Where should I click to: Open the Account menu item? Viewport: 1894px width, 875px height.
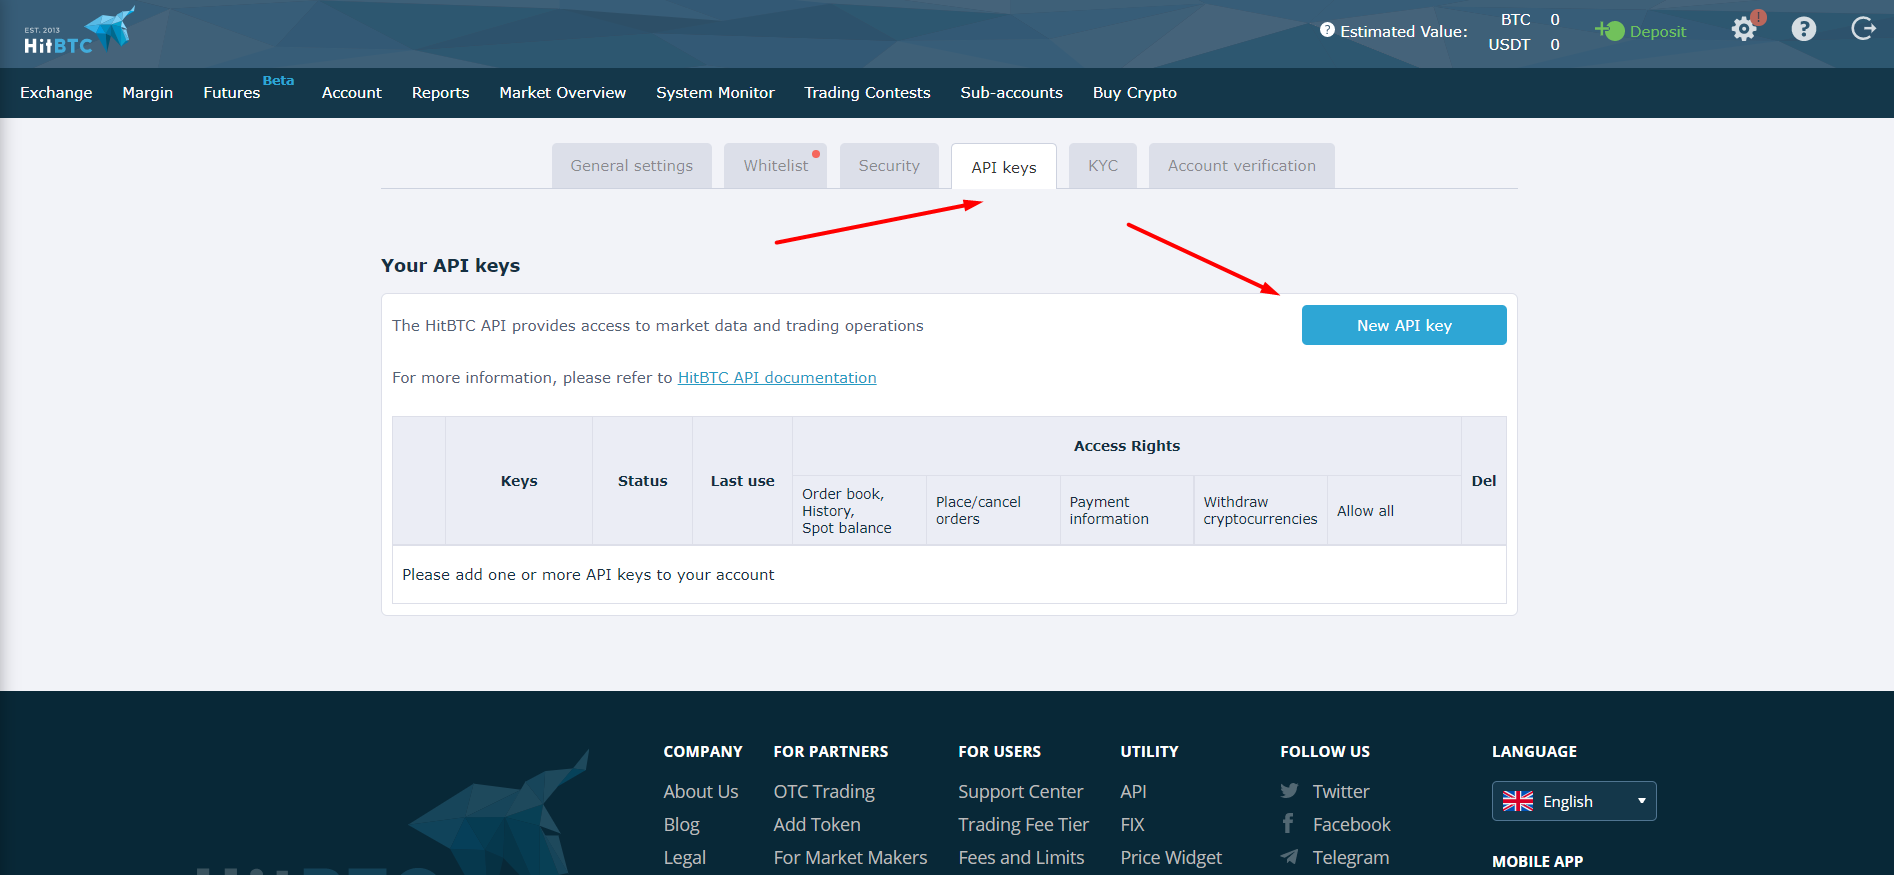pyautogui.click(x=352, y=92)
